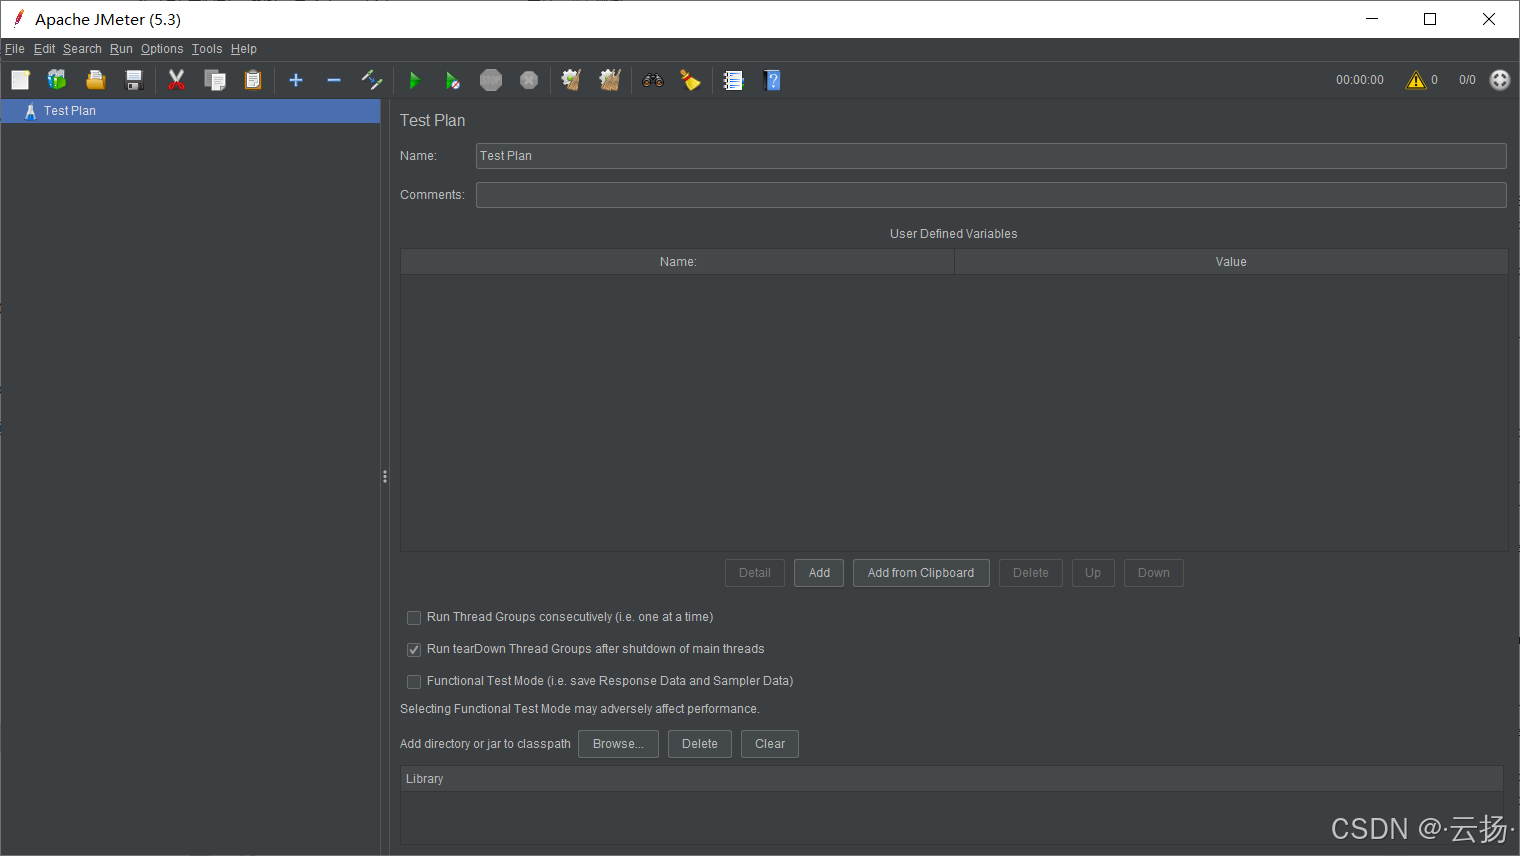The image size is (1520, 856).
Task: Click the Open file folder icon
Action: pyautogui.click(x=95, y=80)
